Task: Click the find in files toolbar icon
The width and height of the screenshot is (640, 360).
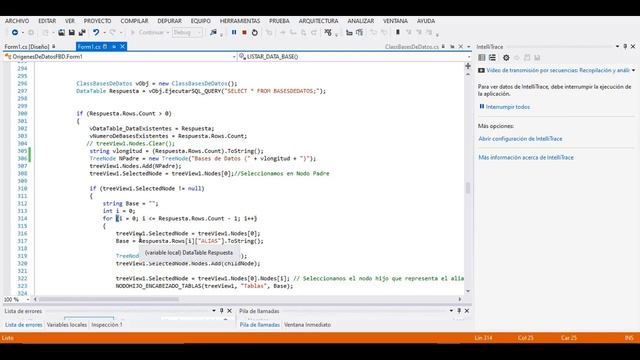Action: coord(213,33)
